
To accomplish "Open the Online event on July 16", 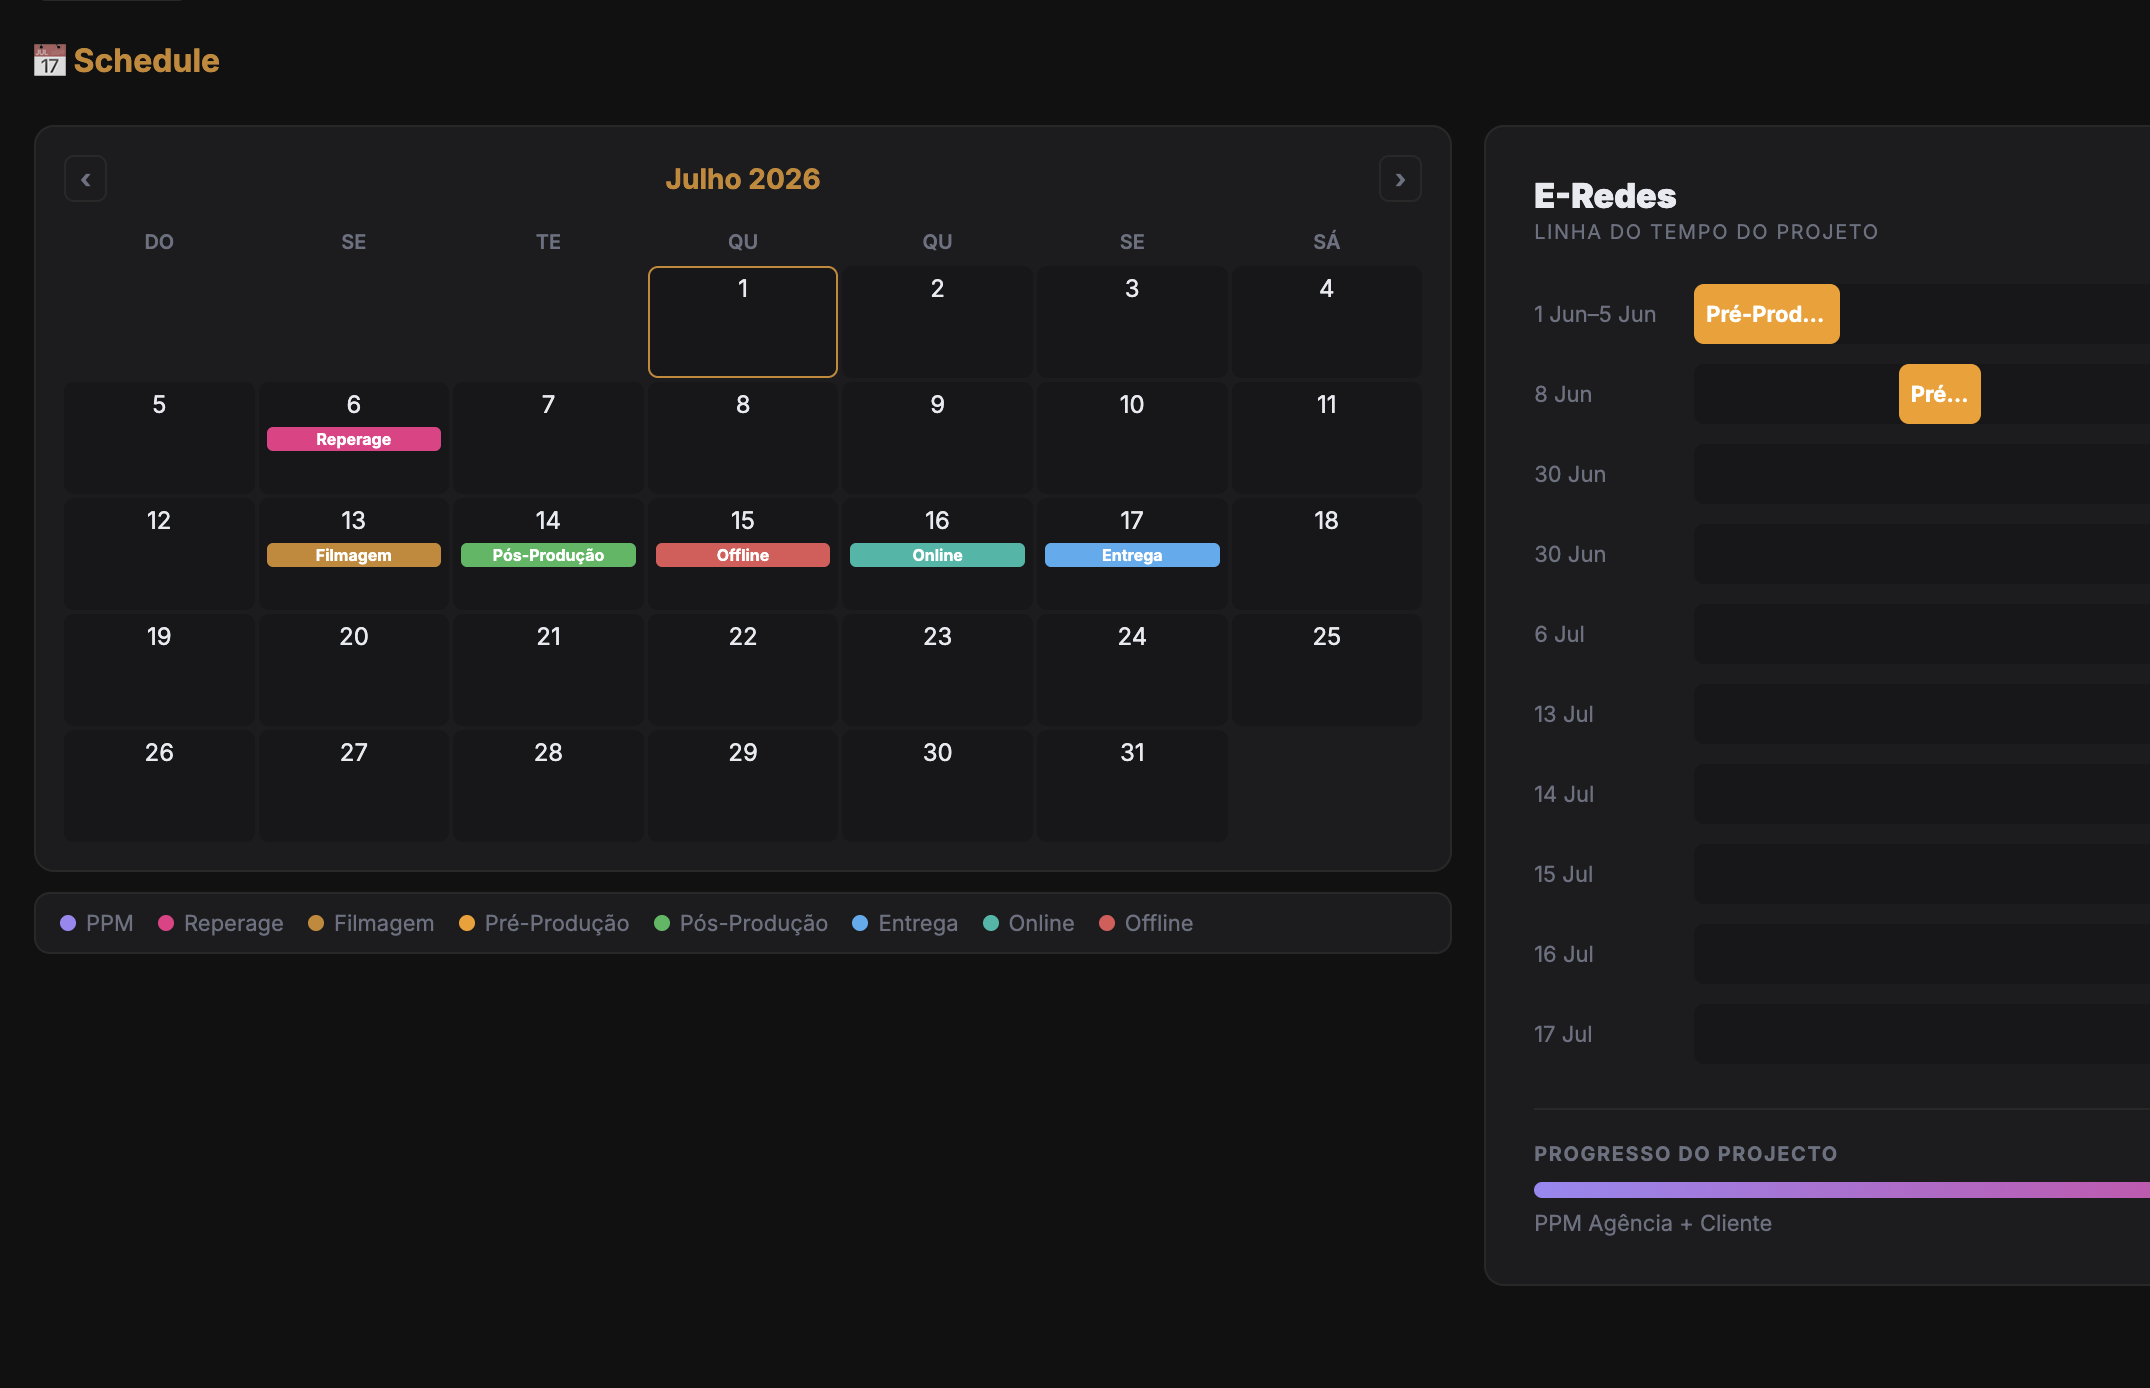I will (937, 555).
